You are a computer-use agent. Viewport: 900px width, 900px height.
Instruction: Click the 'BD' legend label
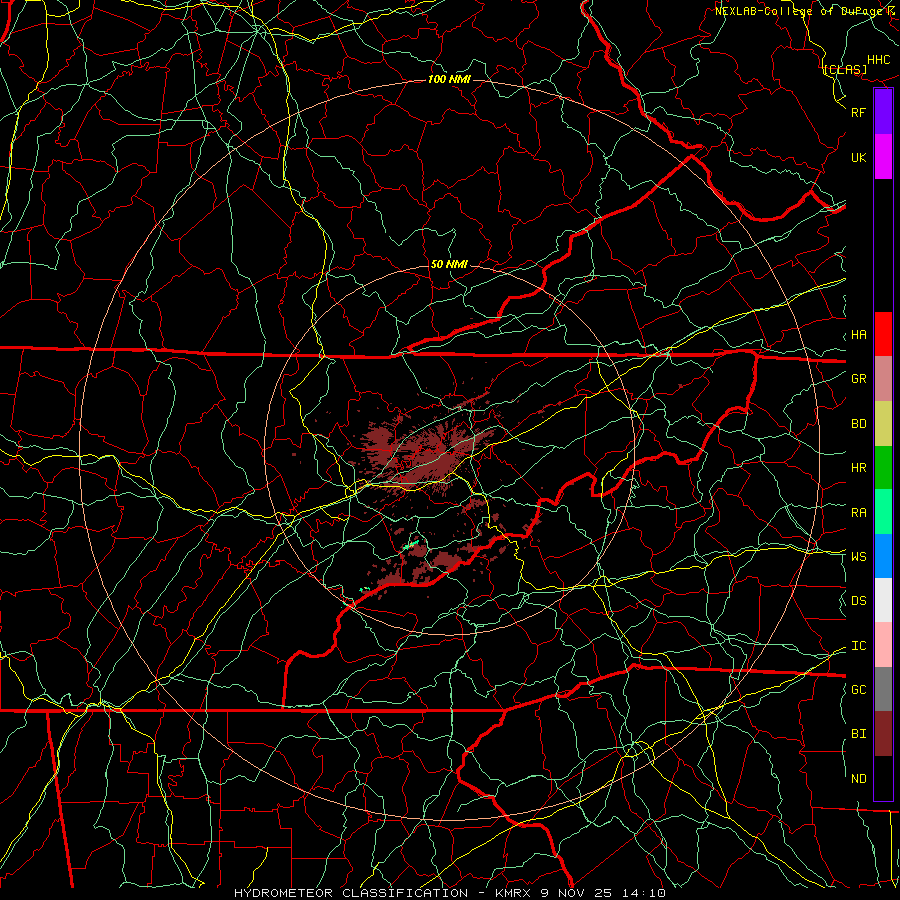(859, 424)
